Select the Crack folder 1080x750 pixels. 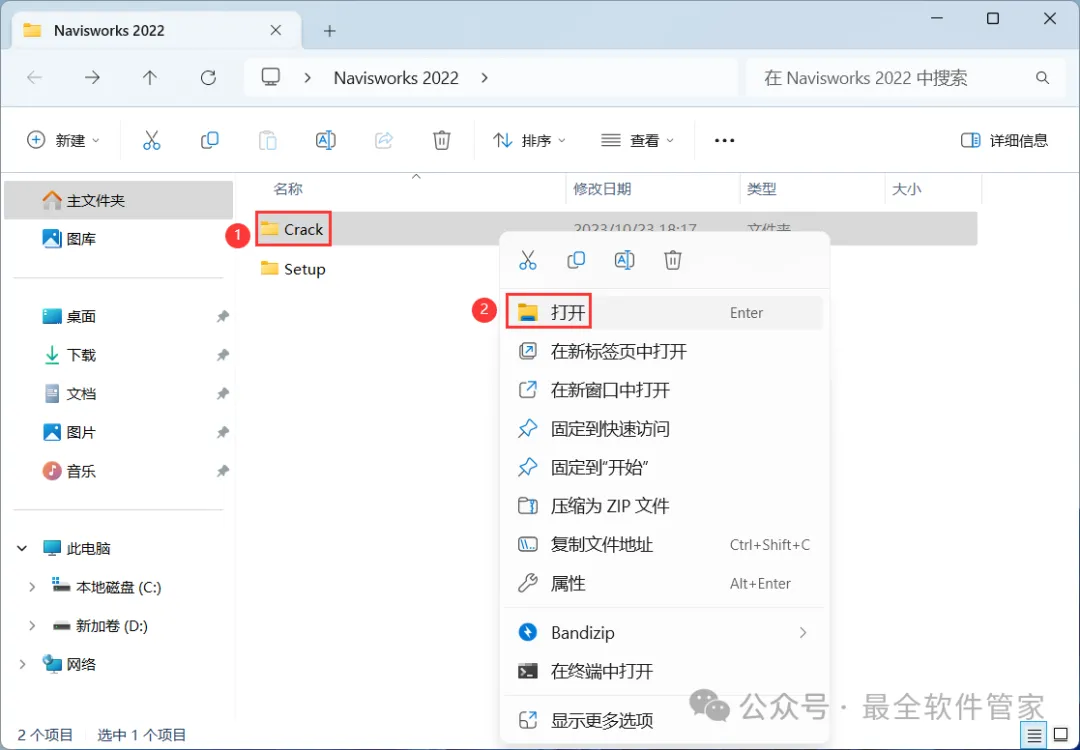293,229
